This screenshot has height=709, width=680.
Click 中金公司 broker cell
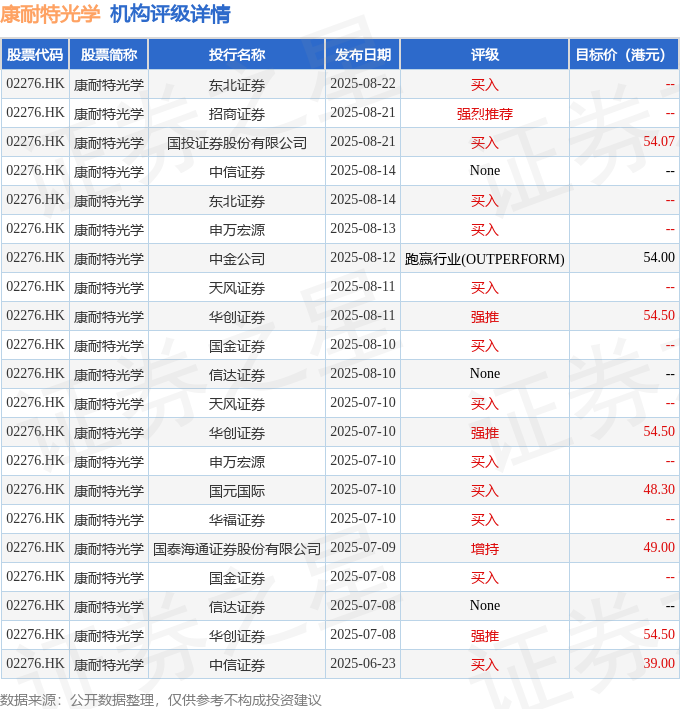(x=236, y=259)
